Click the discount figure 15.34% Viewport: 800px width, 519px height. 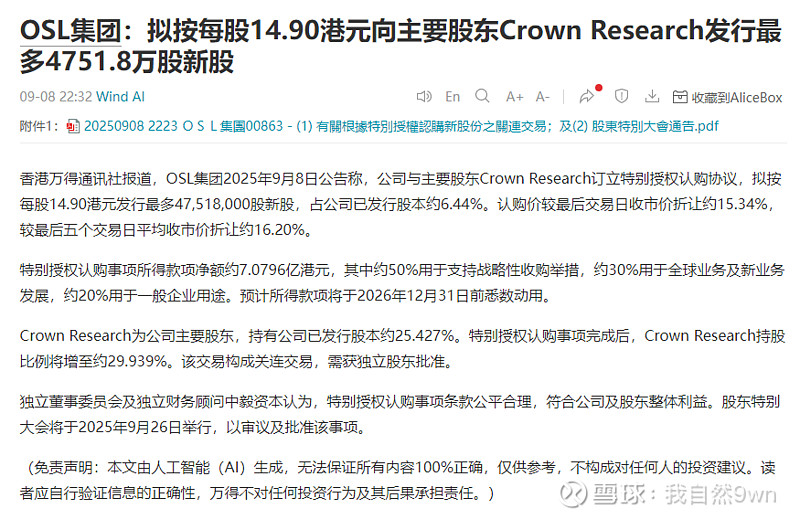click(x=742, y=204)
